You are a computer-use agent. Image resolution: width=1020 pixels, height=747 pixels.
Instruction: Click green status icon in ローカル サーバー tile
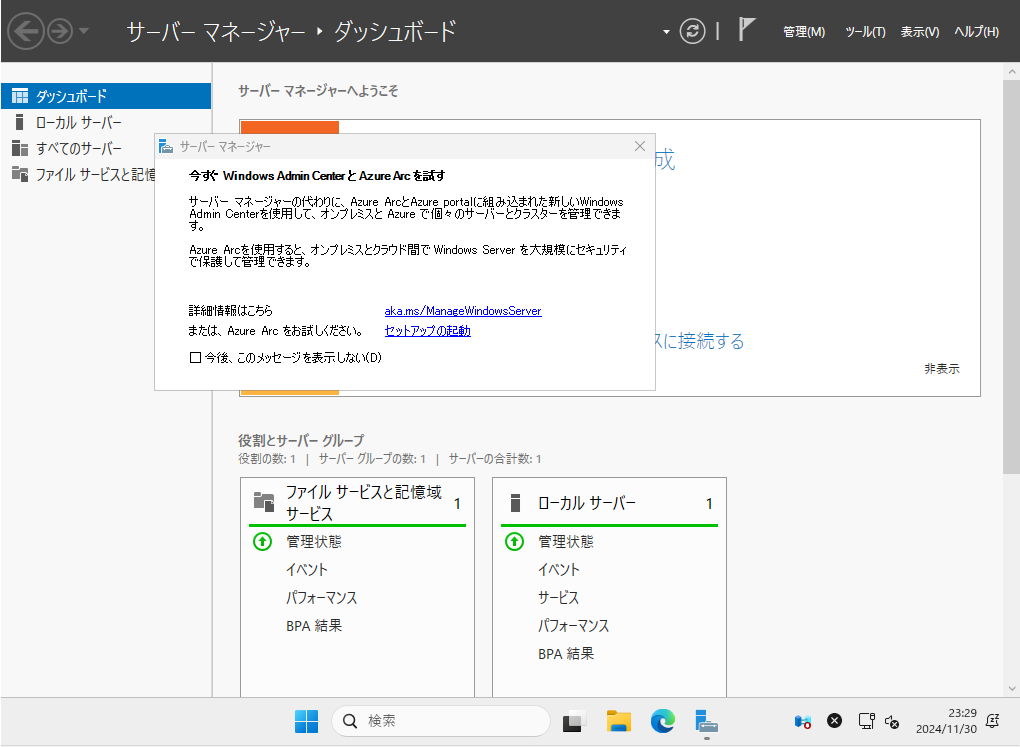(x=515, y=541)
